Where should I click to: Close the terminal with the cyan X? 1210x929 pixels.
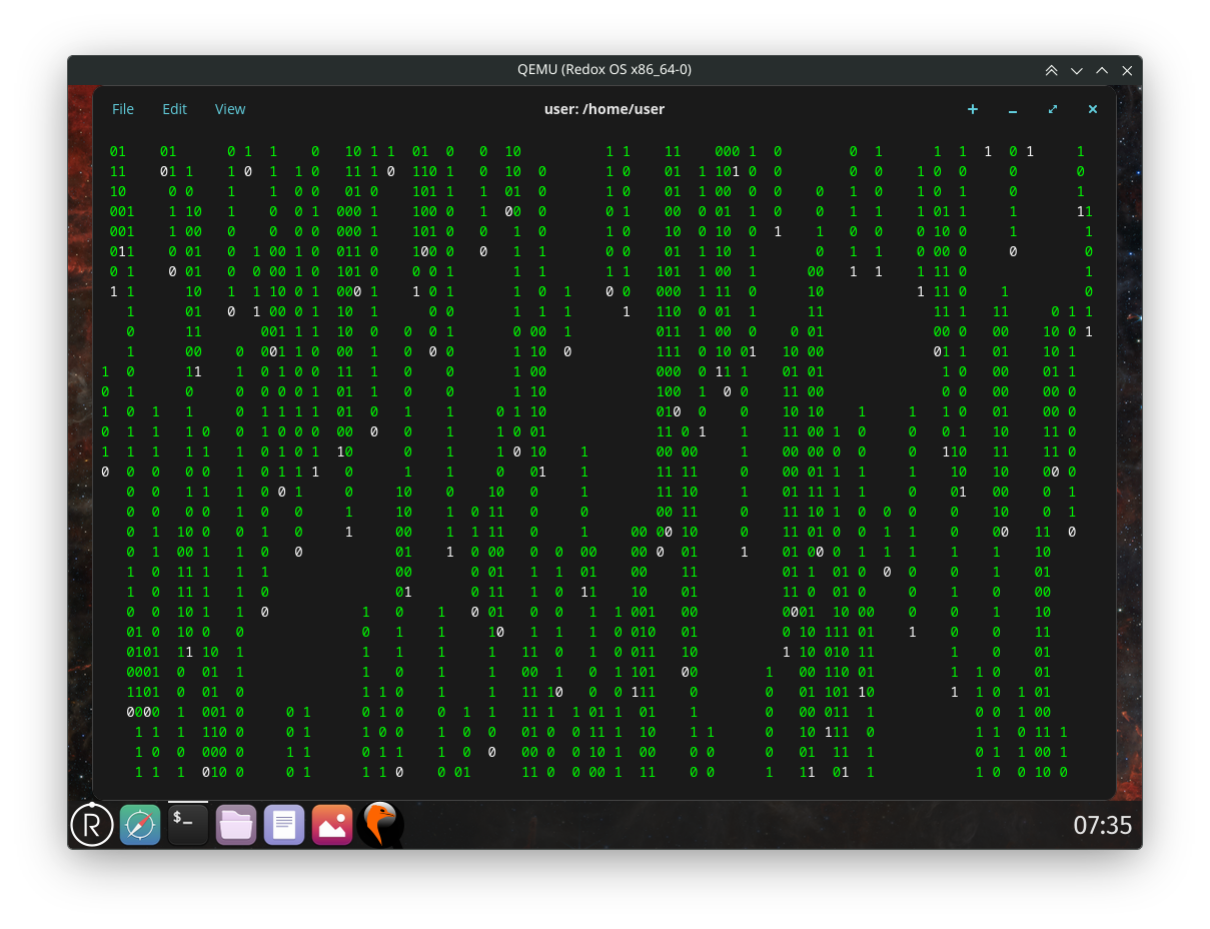click(1093, 109)
